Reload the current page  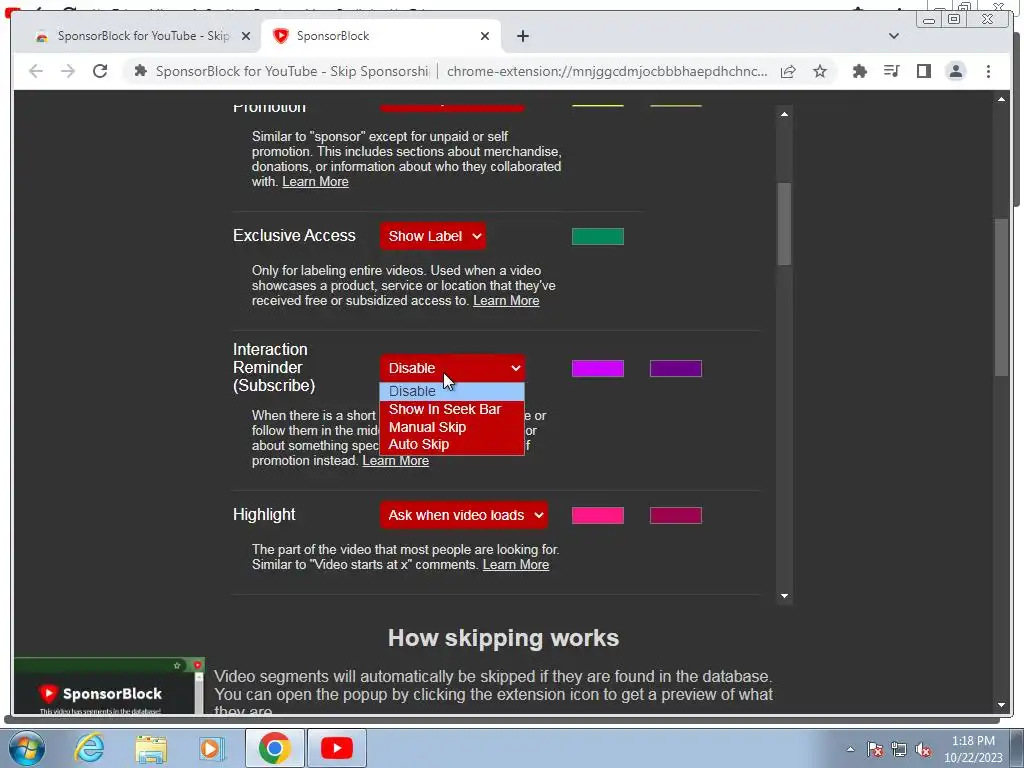pos(100,71)
